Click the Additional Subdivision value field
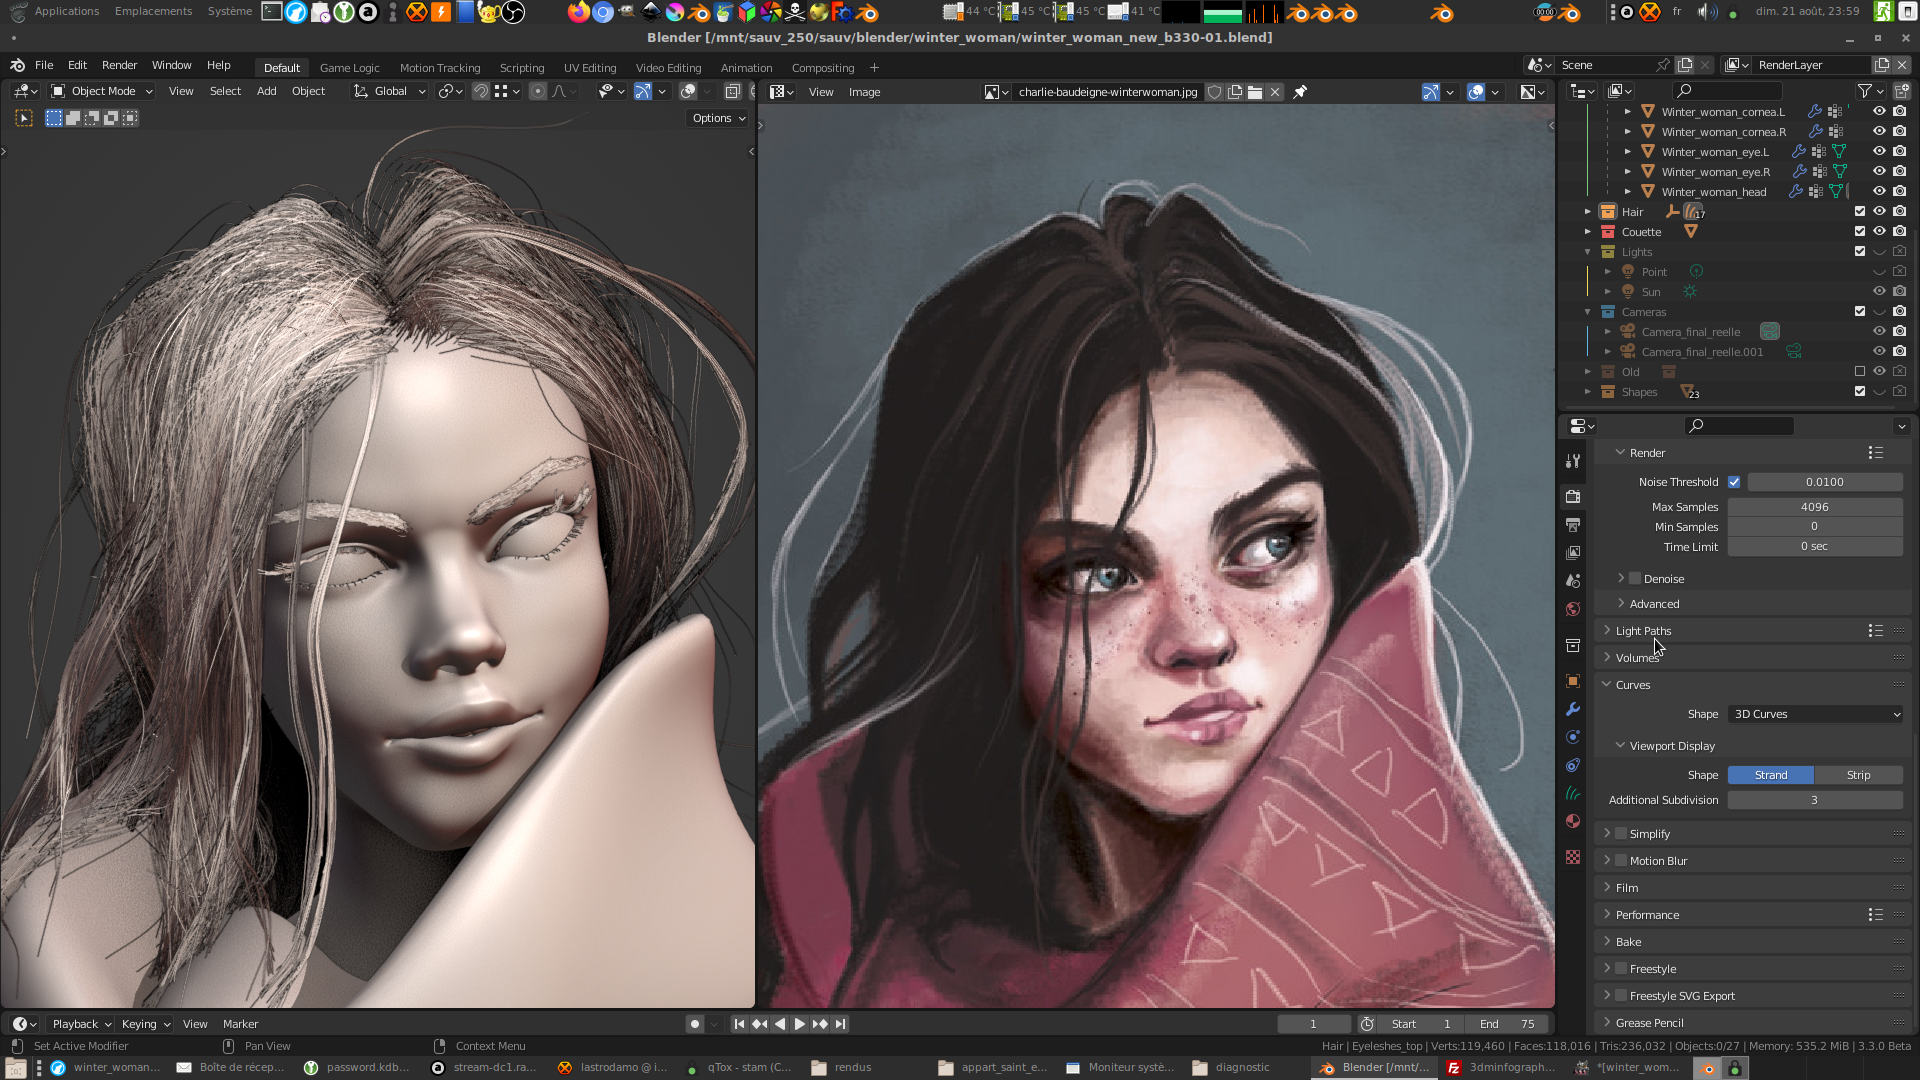This screenshot has width=1920, height=1080. (1815, 800)
